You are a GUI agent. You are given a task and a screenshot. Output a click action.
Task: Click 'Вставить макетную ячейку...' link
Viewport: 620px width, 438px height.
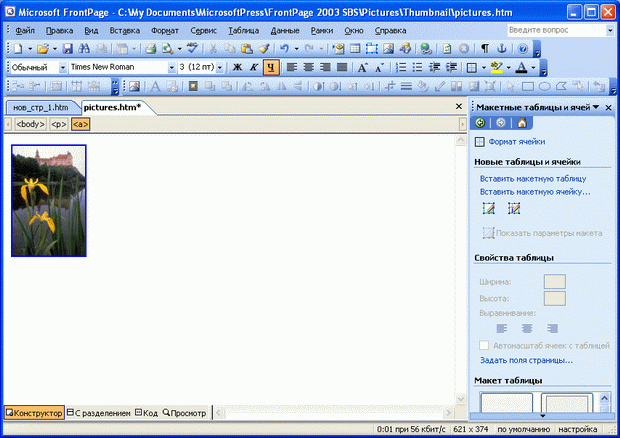tap(535, 192)
